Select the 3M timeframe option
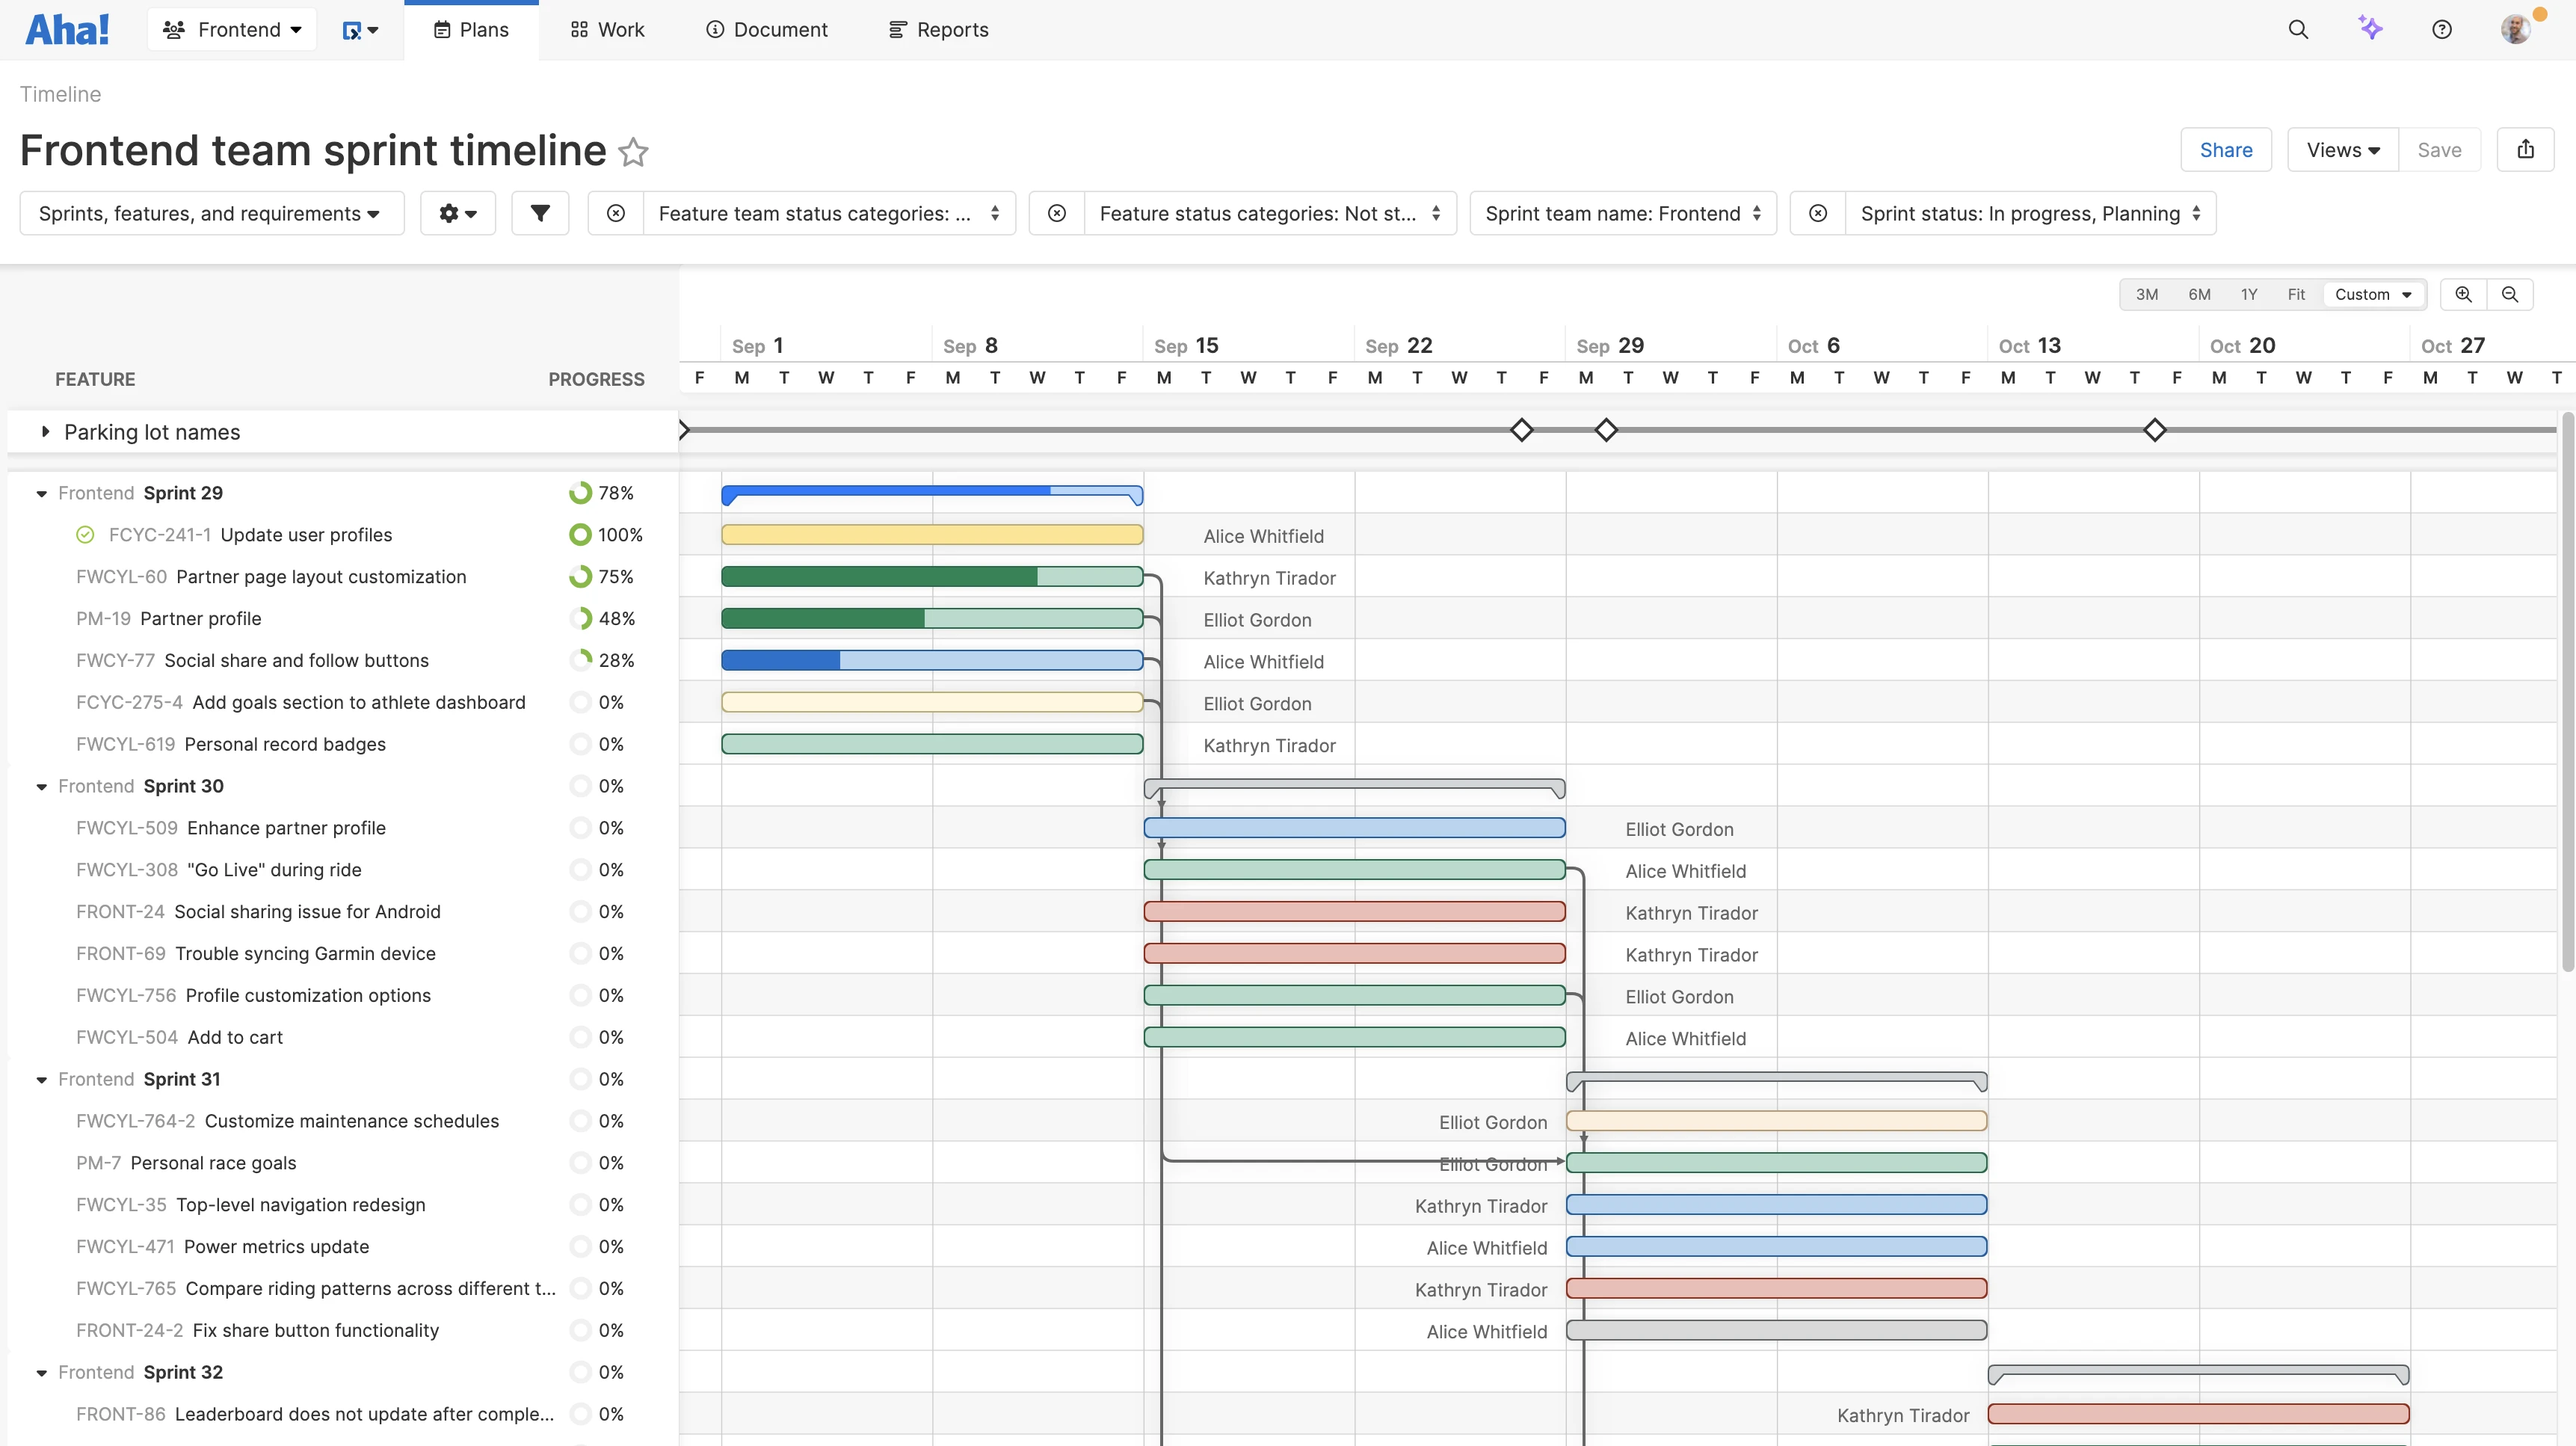2576x1446 pixels. coord(2146,294)
